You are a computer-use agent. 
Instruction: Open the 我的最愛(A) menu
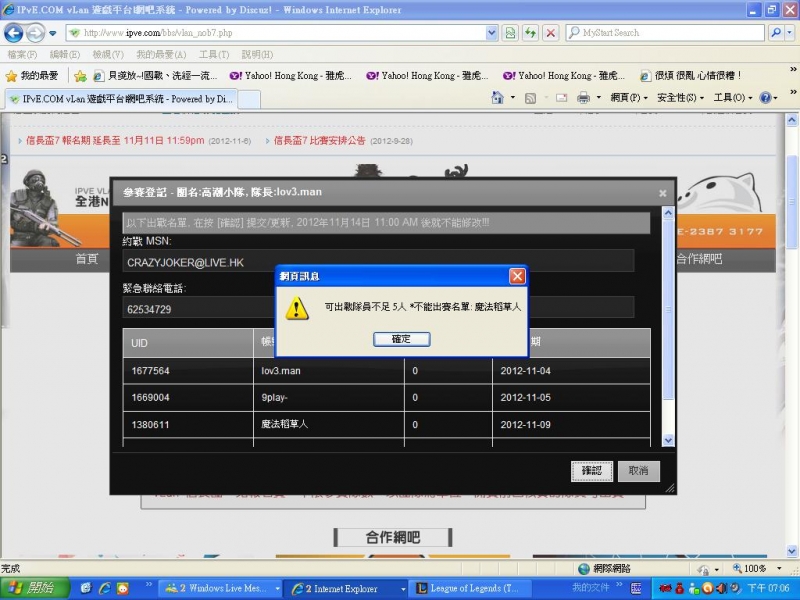pos(161,54)
